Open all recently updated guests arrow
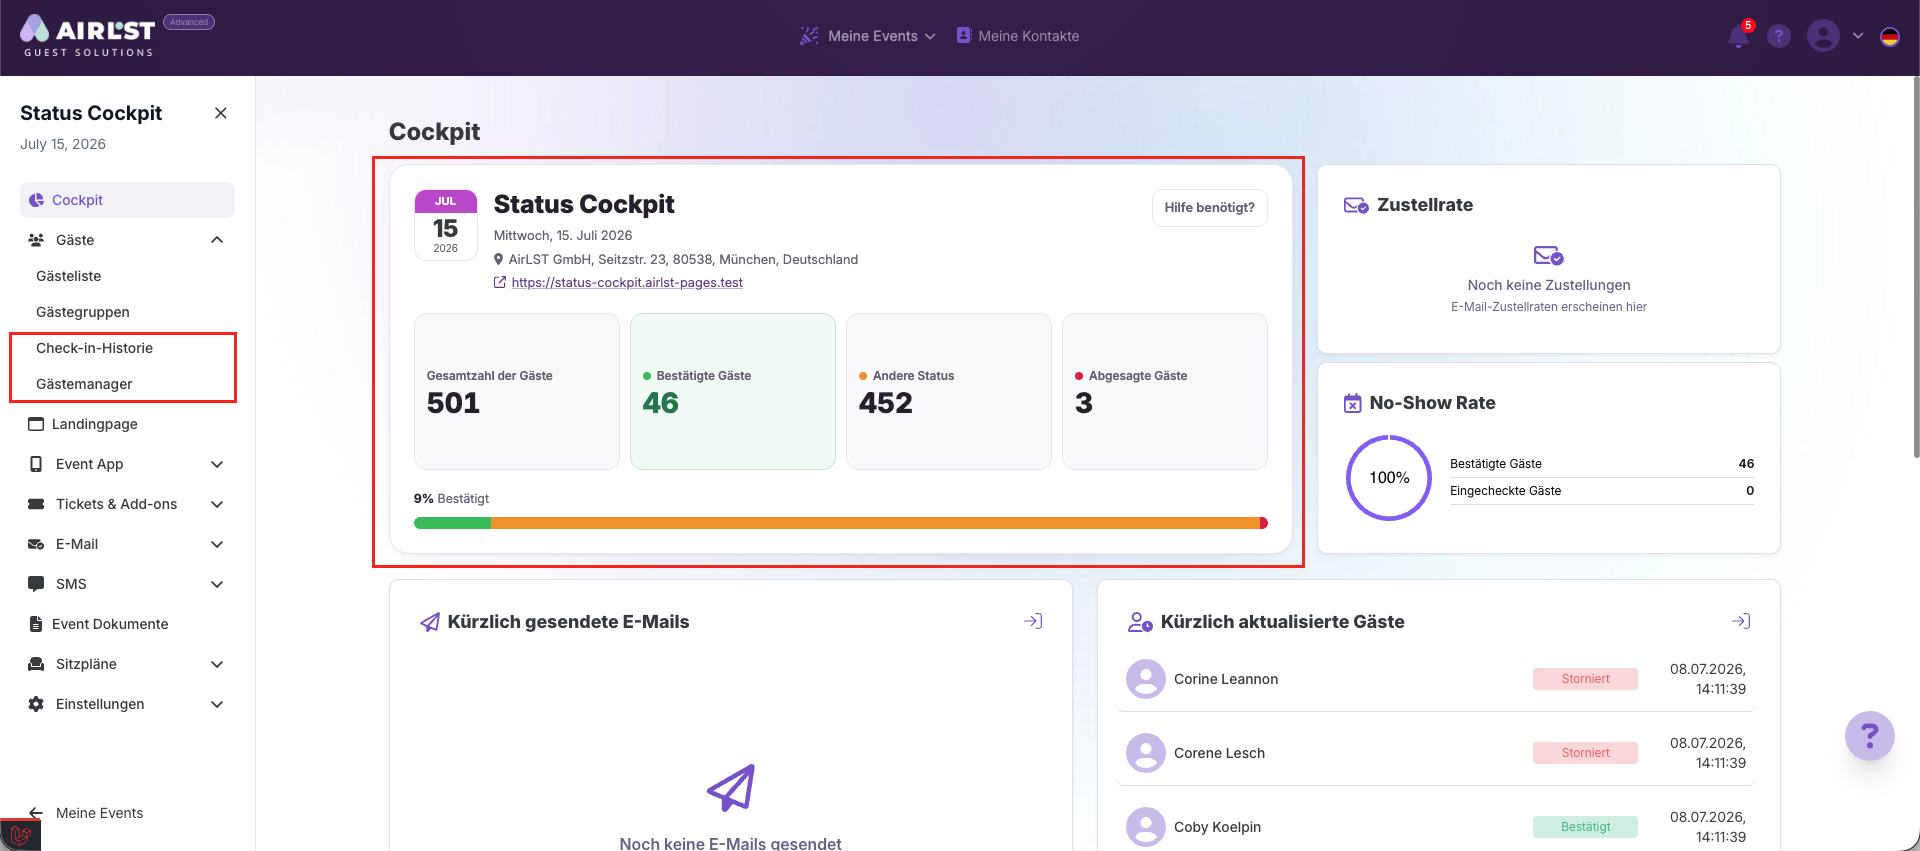 (1741, 621)
